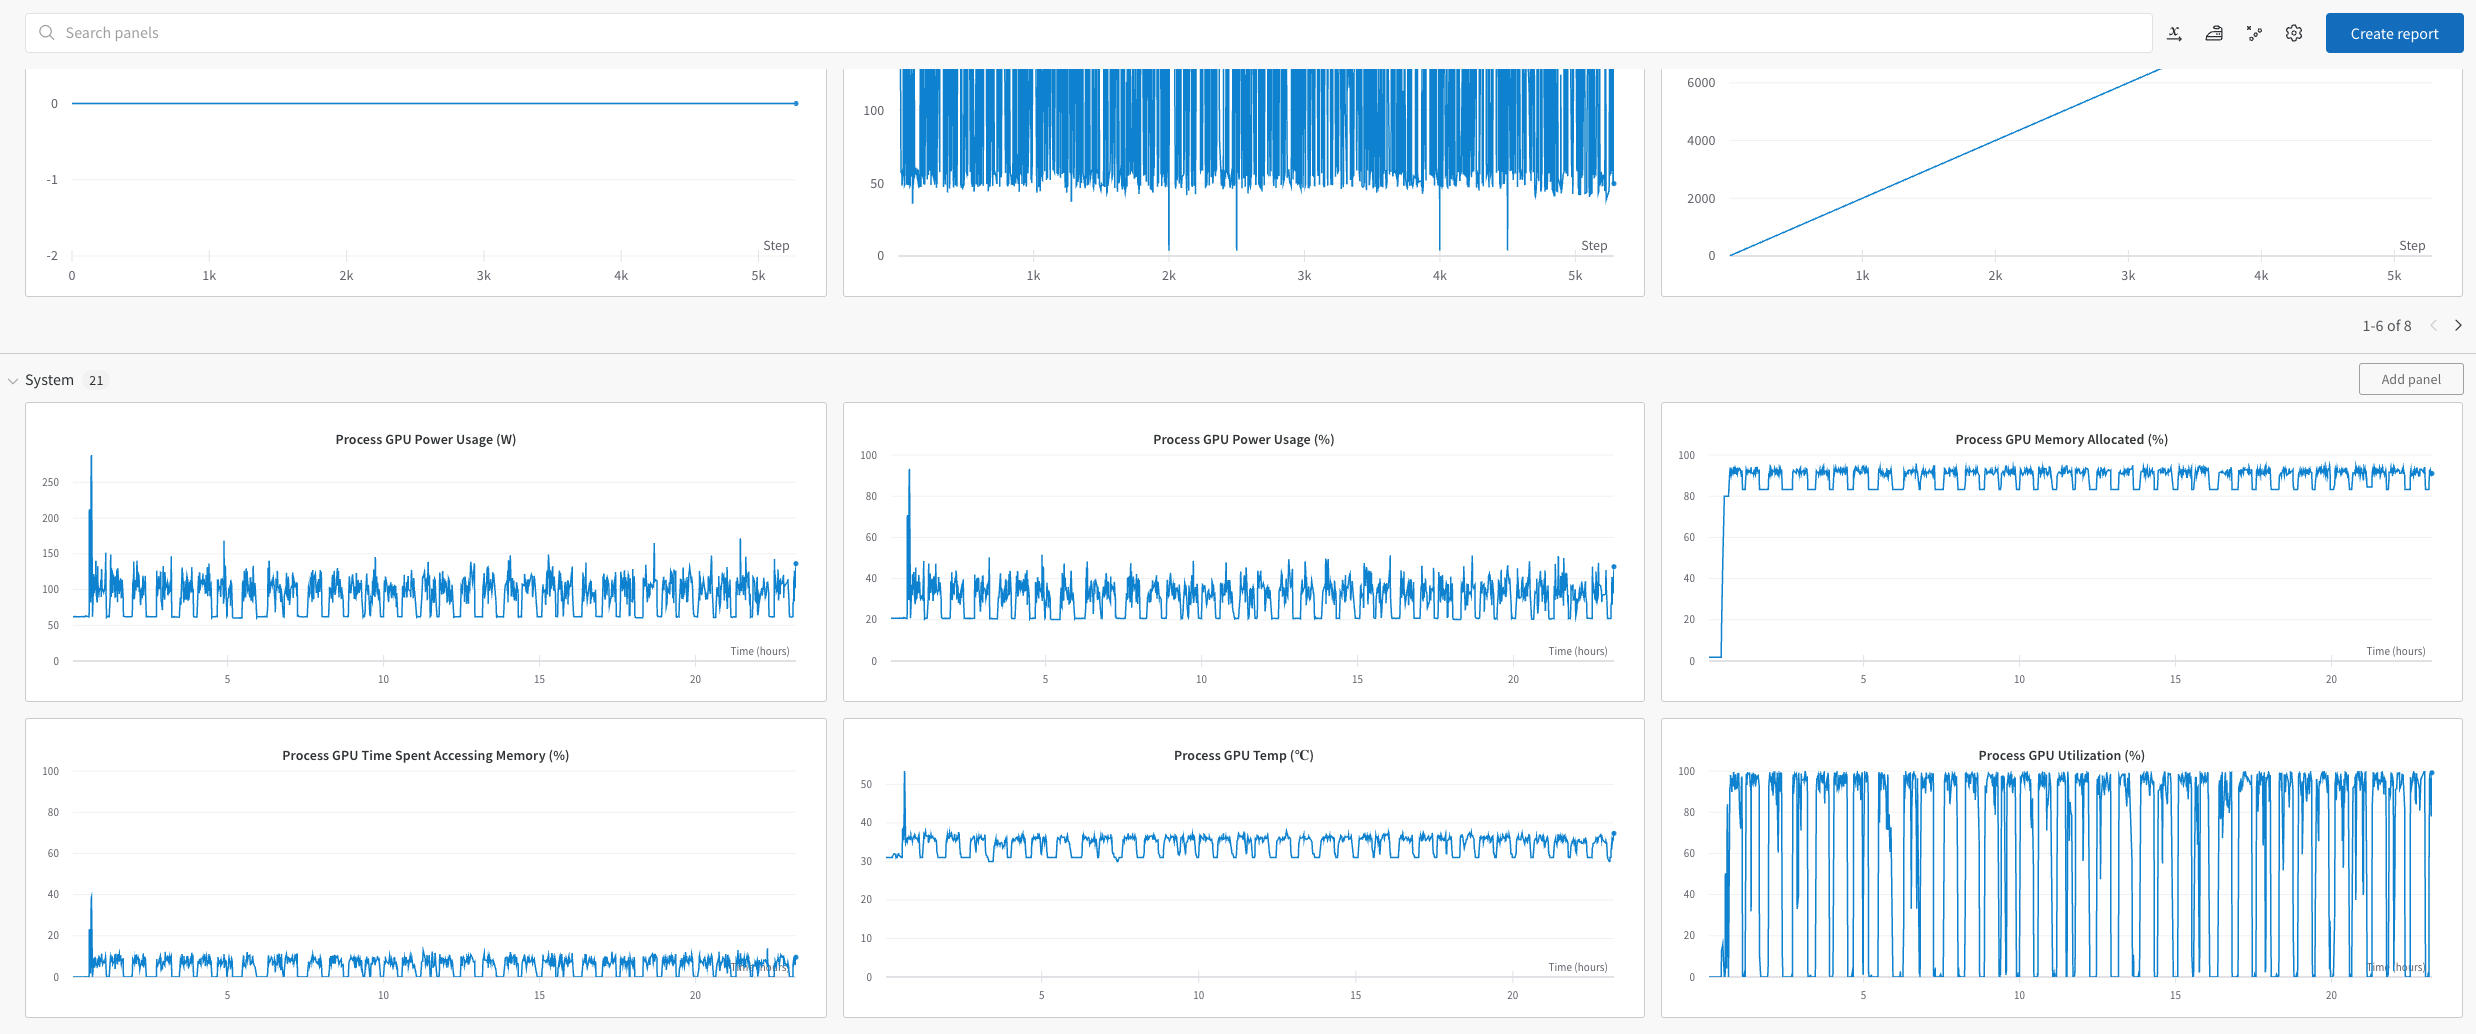This screenshot has height=1034, width=2476.
Task: Click the Create report button
Action: coord(2394,33)
